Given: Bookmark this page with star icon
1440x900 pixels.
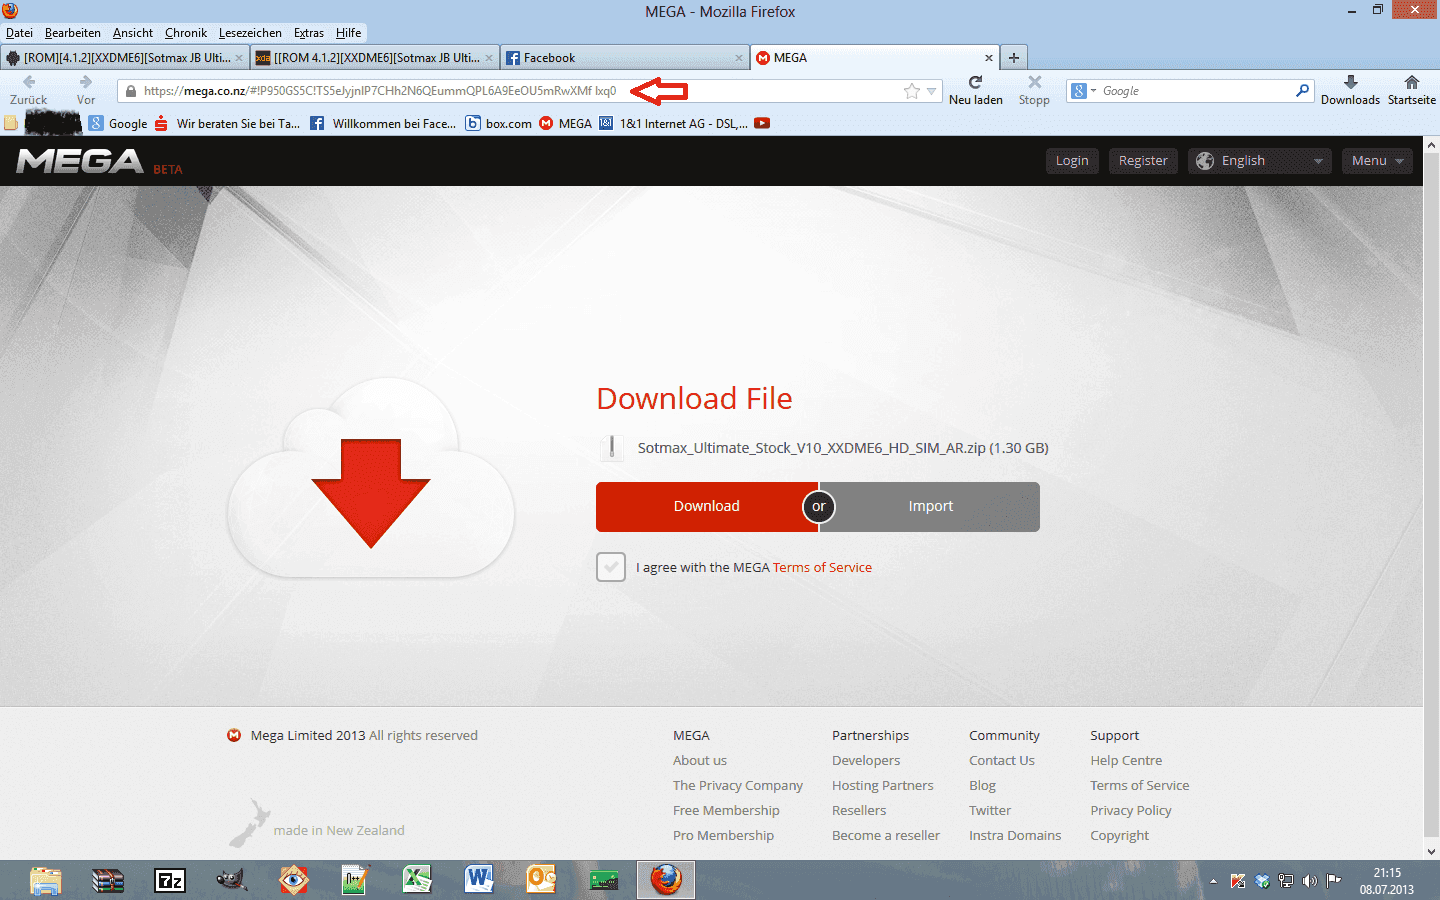Looking at the screenshot, I should 912,91.
